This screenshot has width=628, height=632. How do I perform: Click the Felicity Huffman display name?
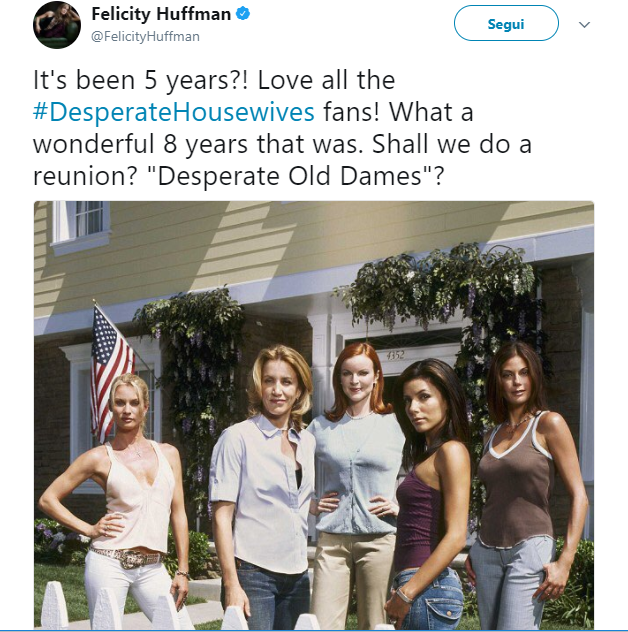[x=161, y=14]
